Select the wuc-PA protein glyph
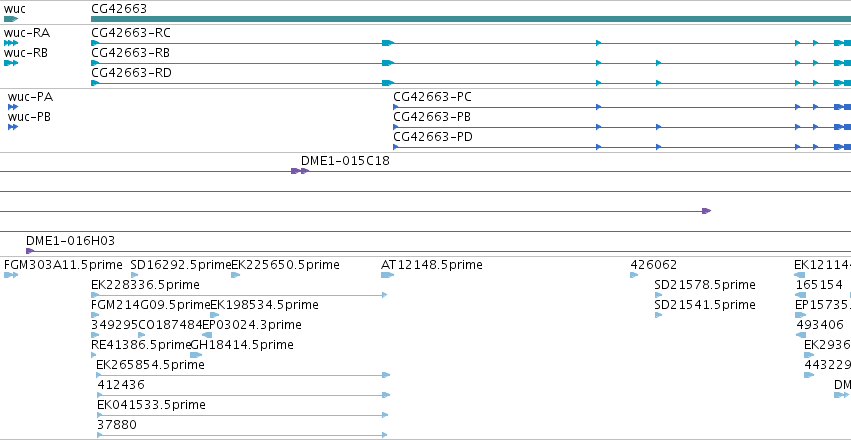The height and width of the screenshot is (440, 851). coord(13,107)
